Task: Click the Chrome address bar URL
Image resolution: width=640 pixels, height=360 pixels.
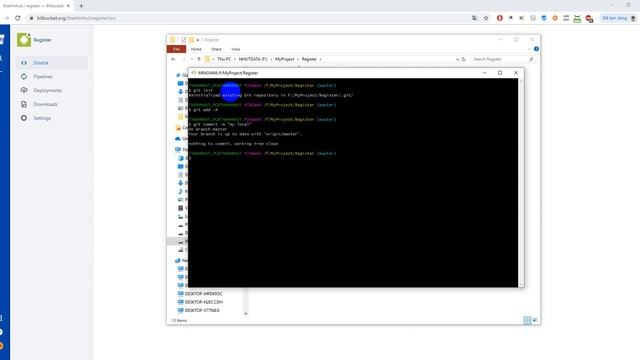Action: point(76,18)
